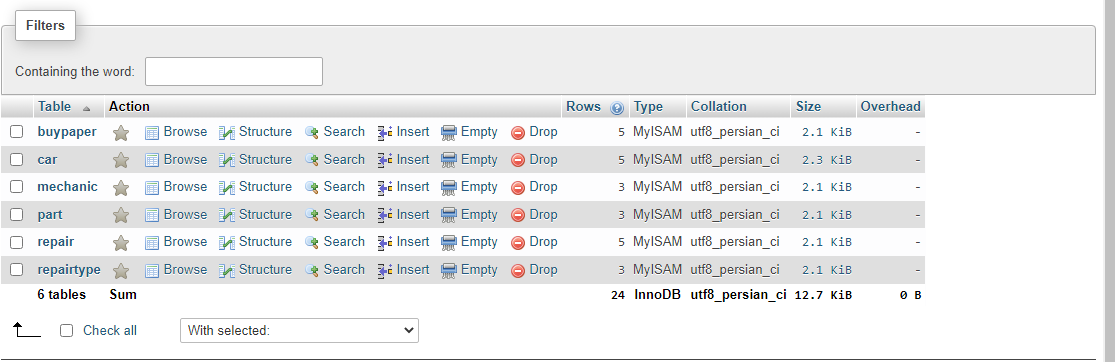Click the Search icon for part

tap(311, 215)
